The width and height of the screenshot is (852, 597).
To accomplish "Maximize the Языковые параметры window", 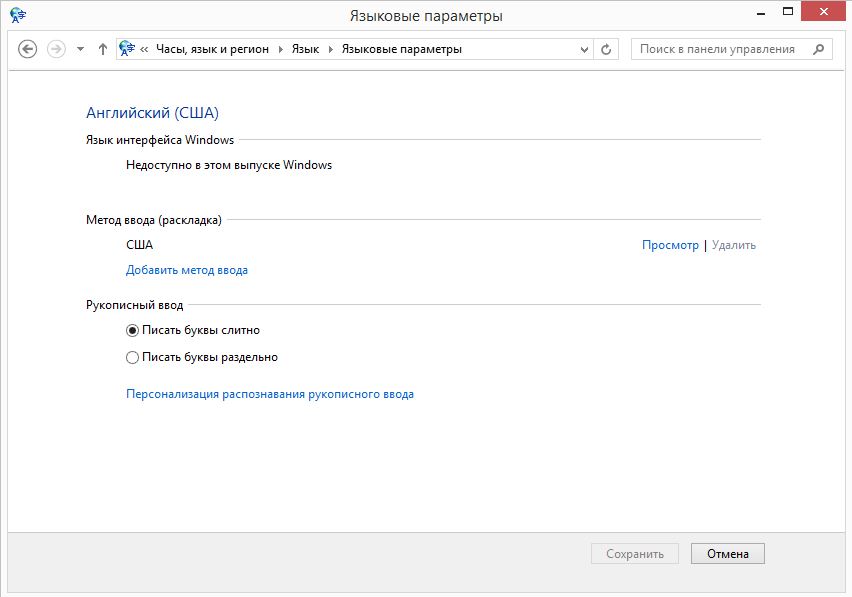I will point(789,12).
